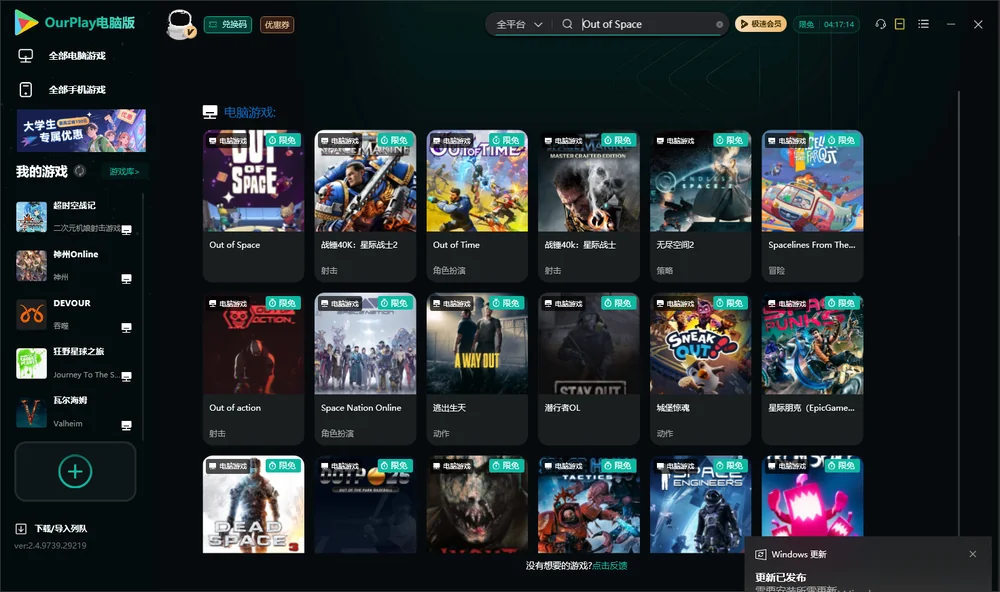Image resolution: width=1000 pixels, height=592 pixels.
Task: Click the 电脑游戏 section heading
Action: point(249,113)
